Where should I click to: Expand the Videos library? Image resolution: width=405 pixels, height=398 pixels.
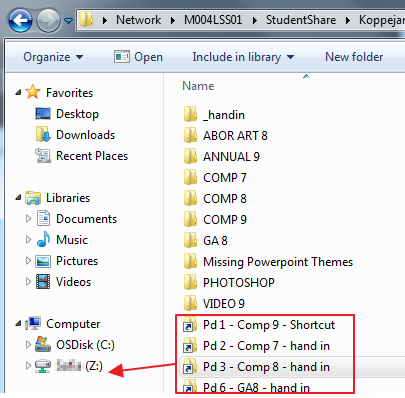pos(28,282)
